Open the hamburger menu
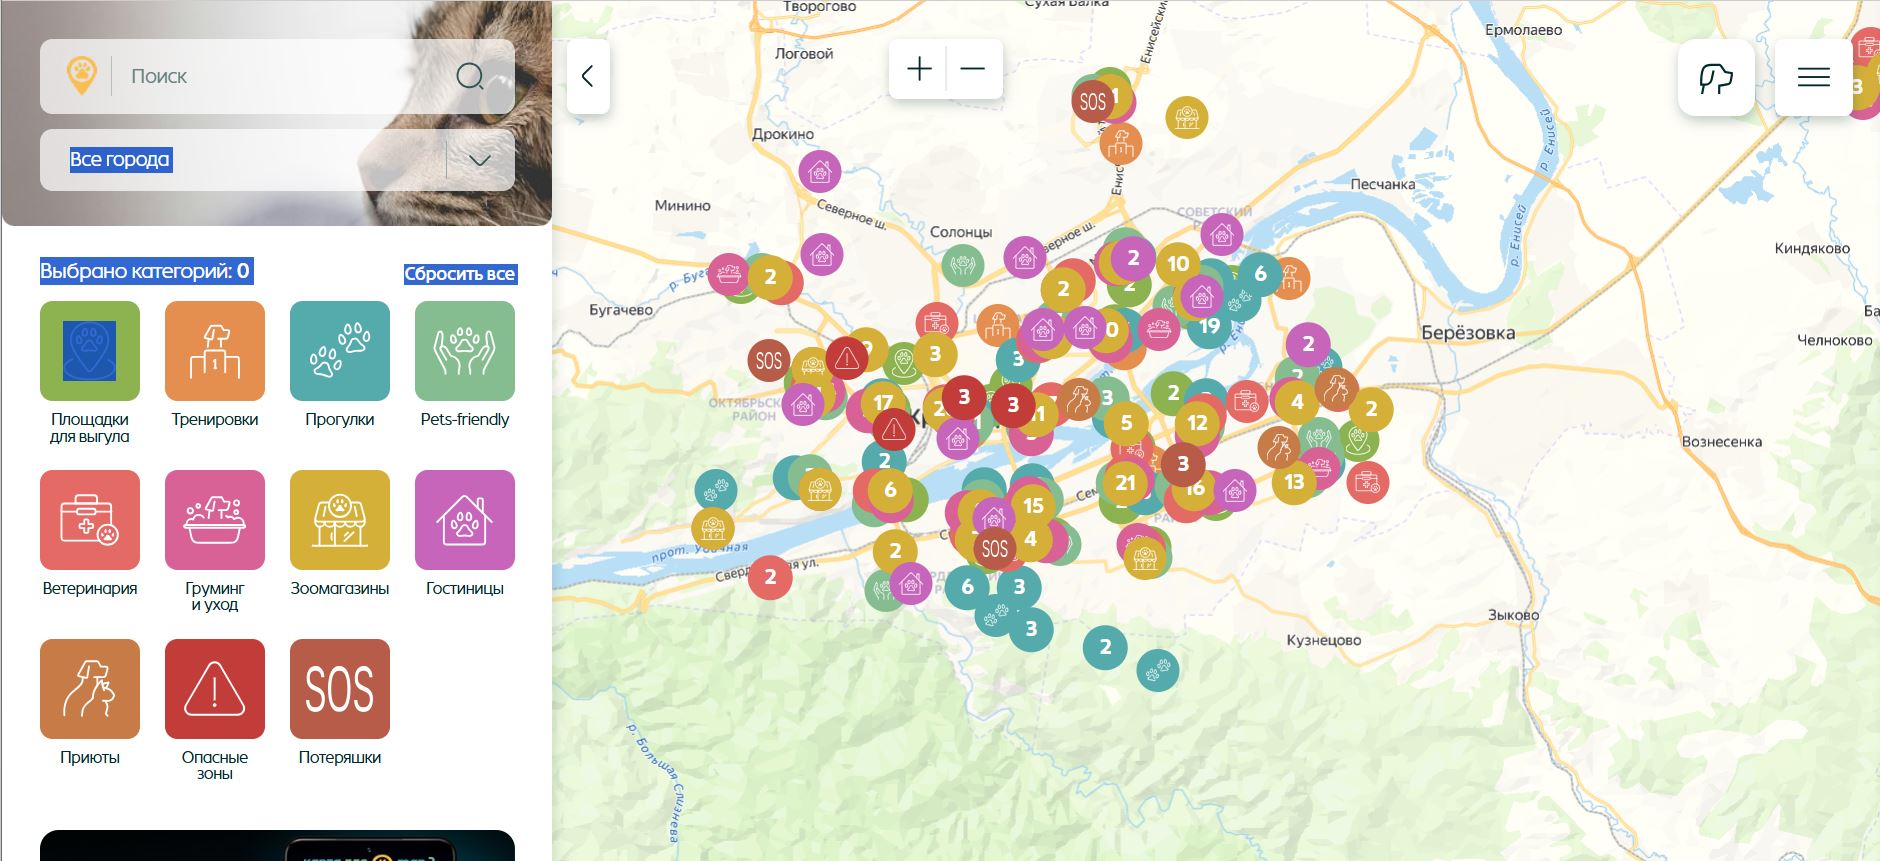The width and height of the screenshot is (1880, 861). 1813,77
